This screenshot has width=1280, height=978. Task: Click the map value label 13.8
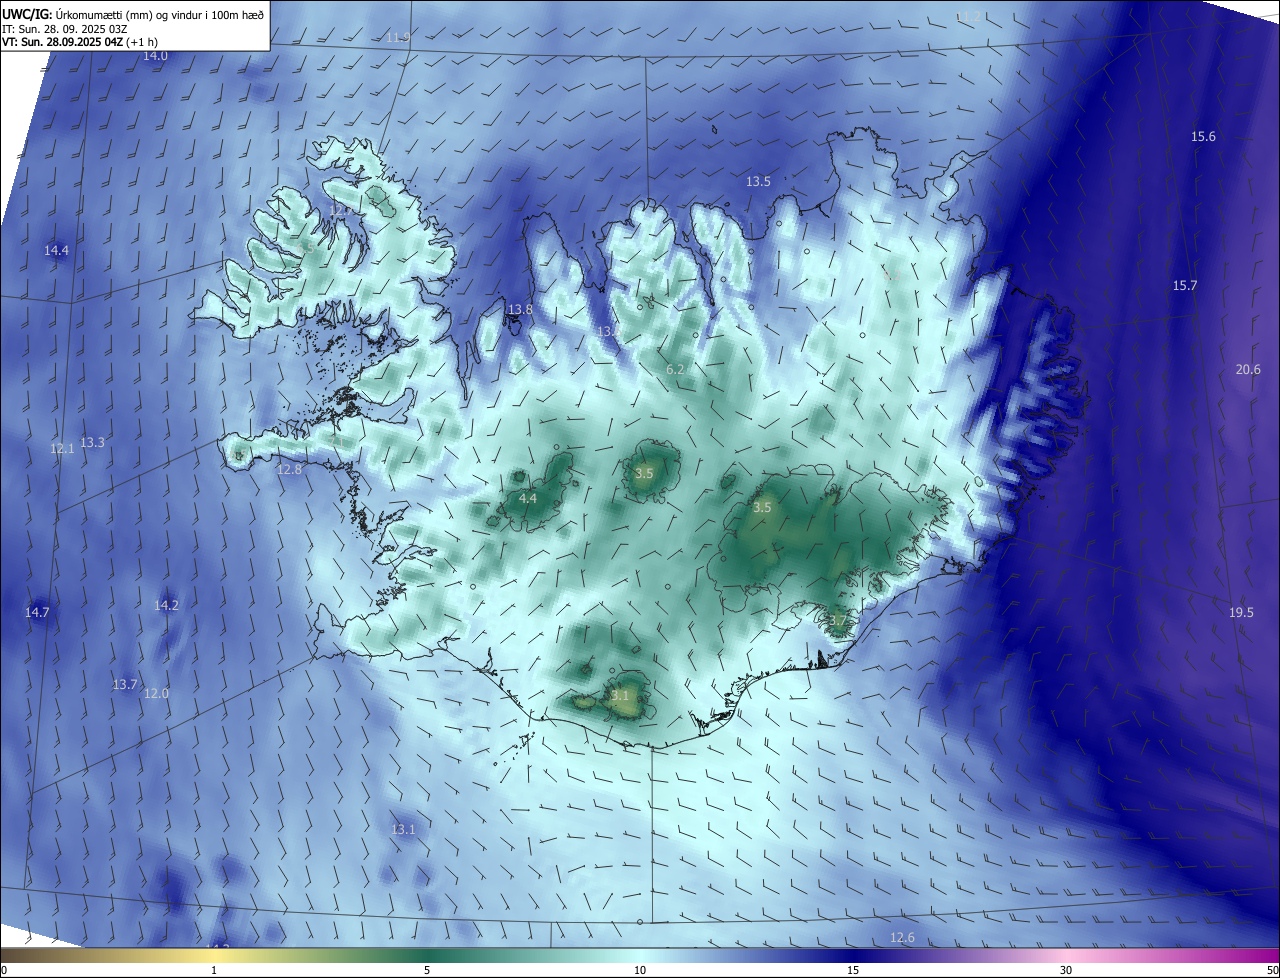tap(520, 309)
